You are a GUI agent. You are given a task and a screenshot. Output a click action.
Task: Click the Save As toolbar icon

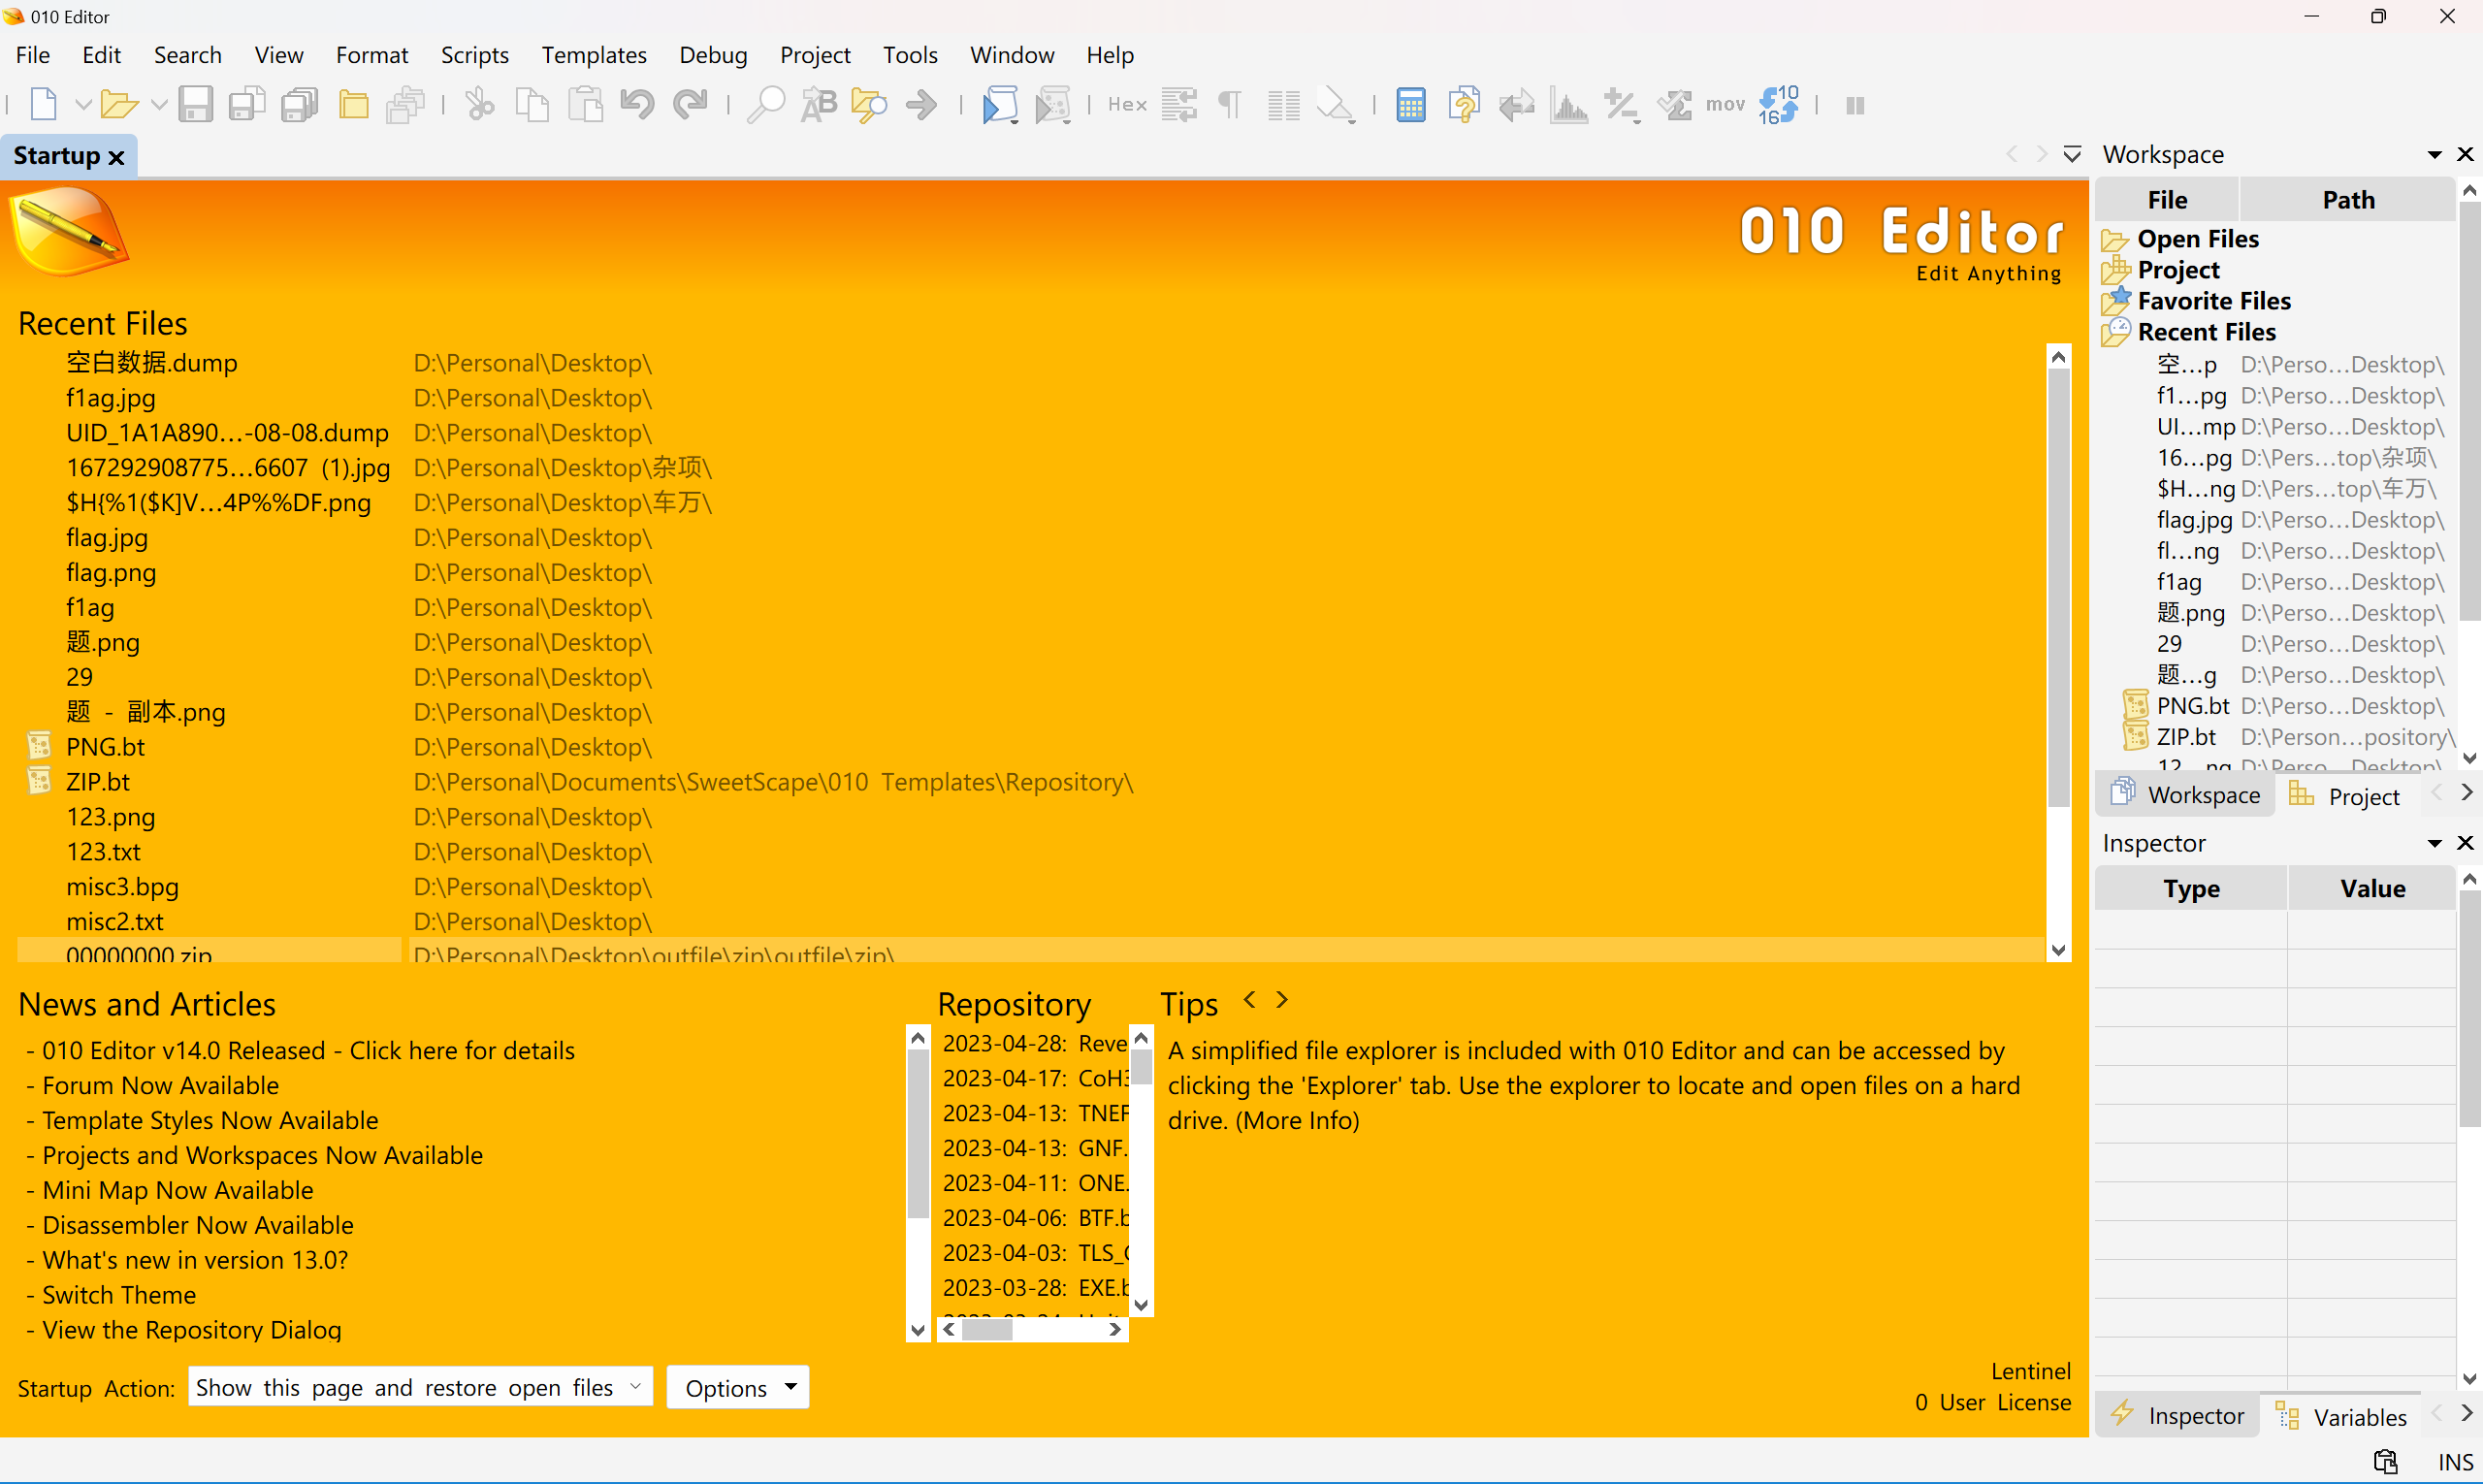click(x=247, y=104)
